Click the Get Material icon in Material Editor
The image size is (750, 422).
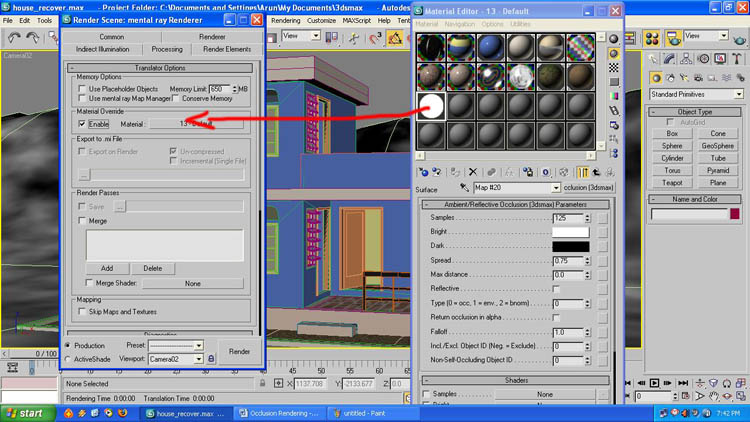pos(423,172)
